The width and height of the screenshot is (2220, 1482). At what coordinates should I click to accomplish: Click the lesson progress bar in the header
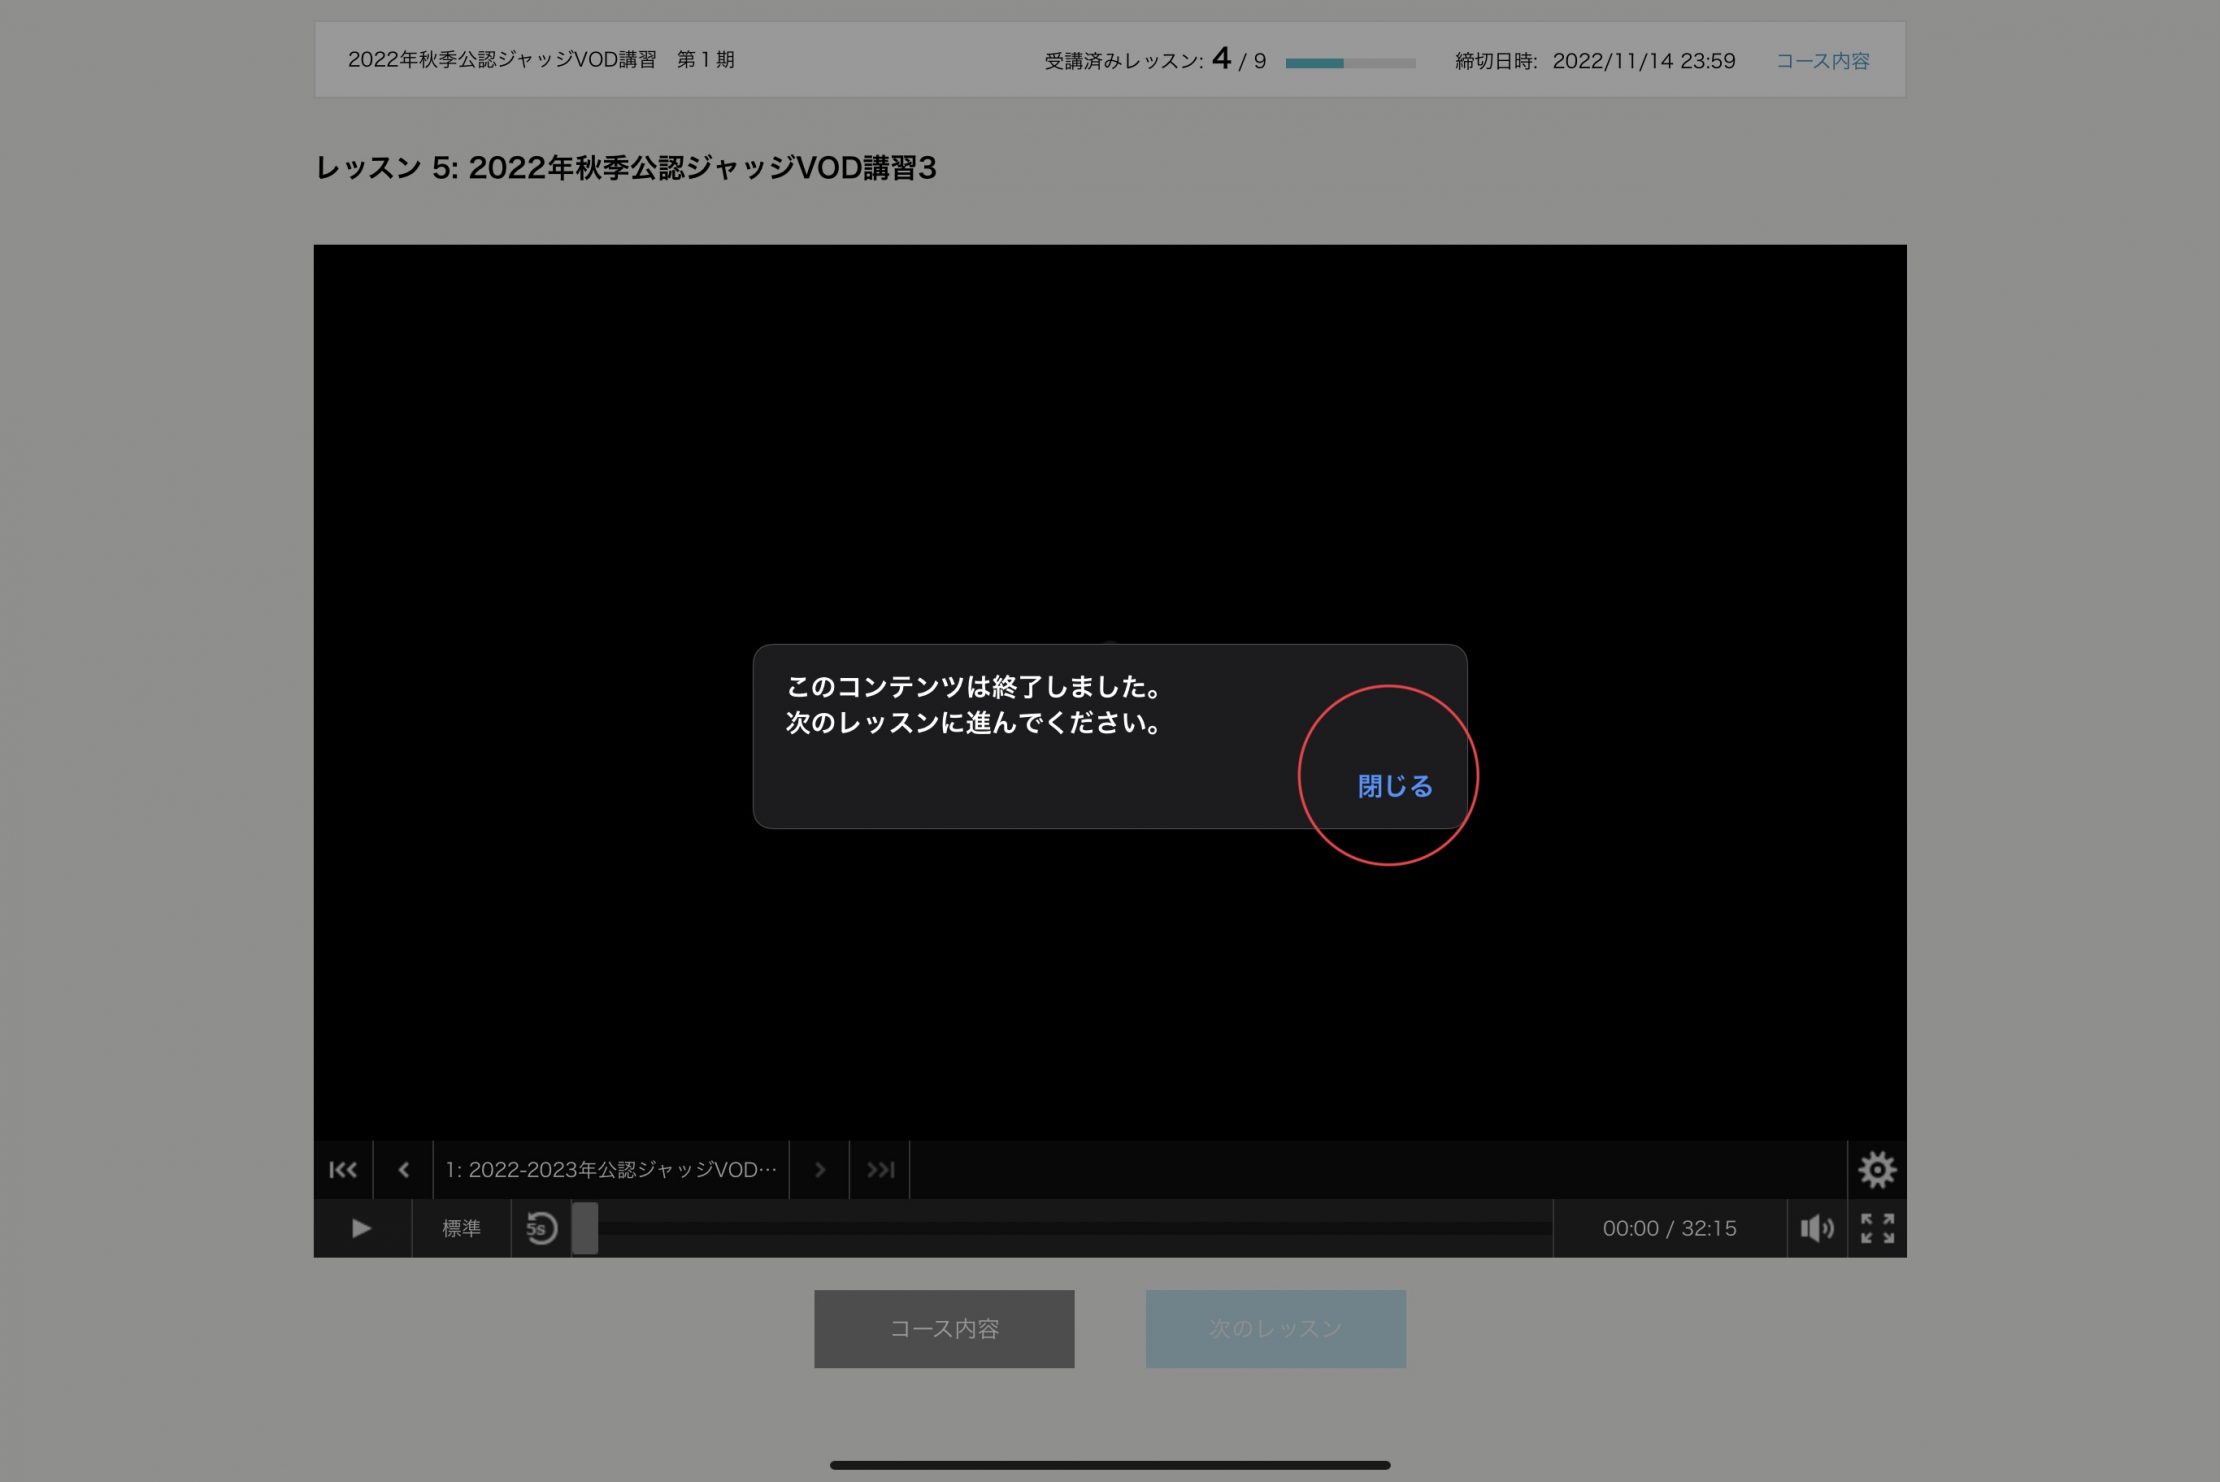(x=1350, y=63)
